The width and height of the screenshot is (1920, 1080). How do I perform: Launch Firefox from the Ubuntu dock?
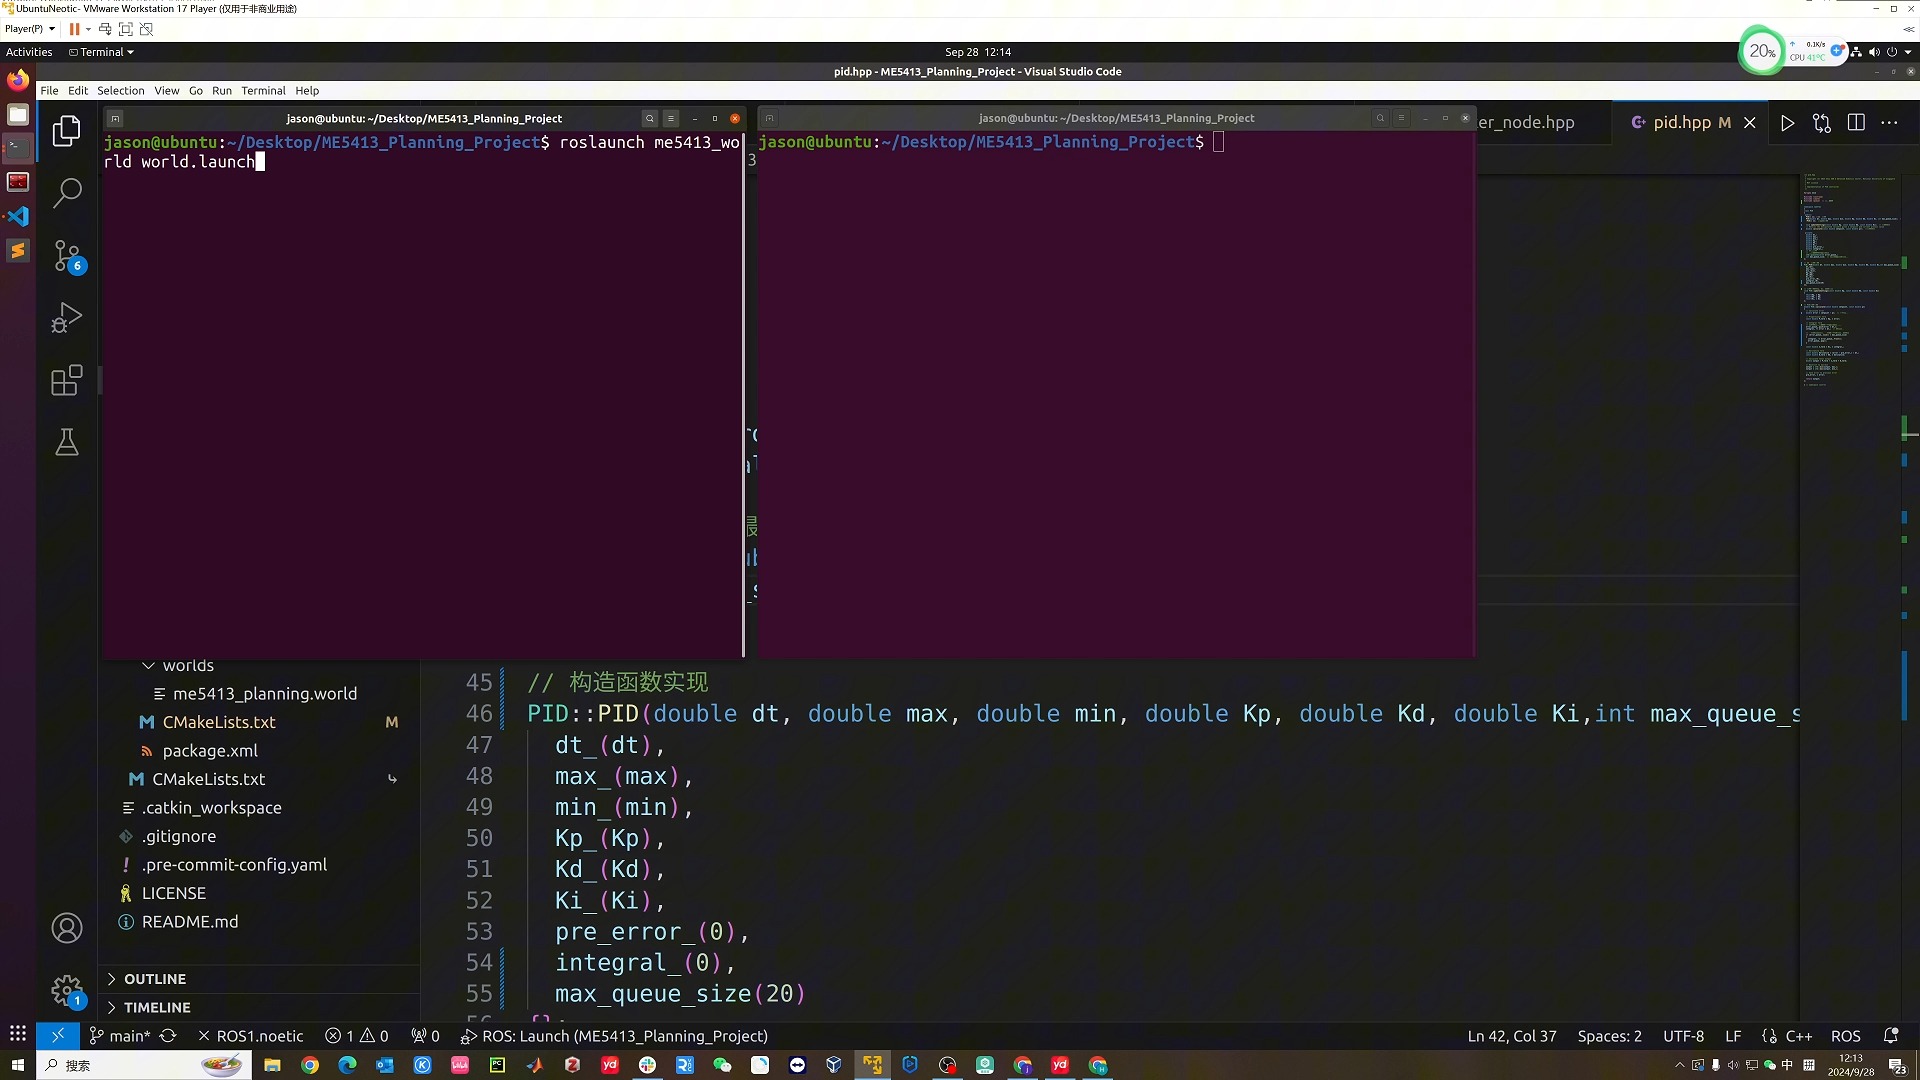click(x=18, y=80)
